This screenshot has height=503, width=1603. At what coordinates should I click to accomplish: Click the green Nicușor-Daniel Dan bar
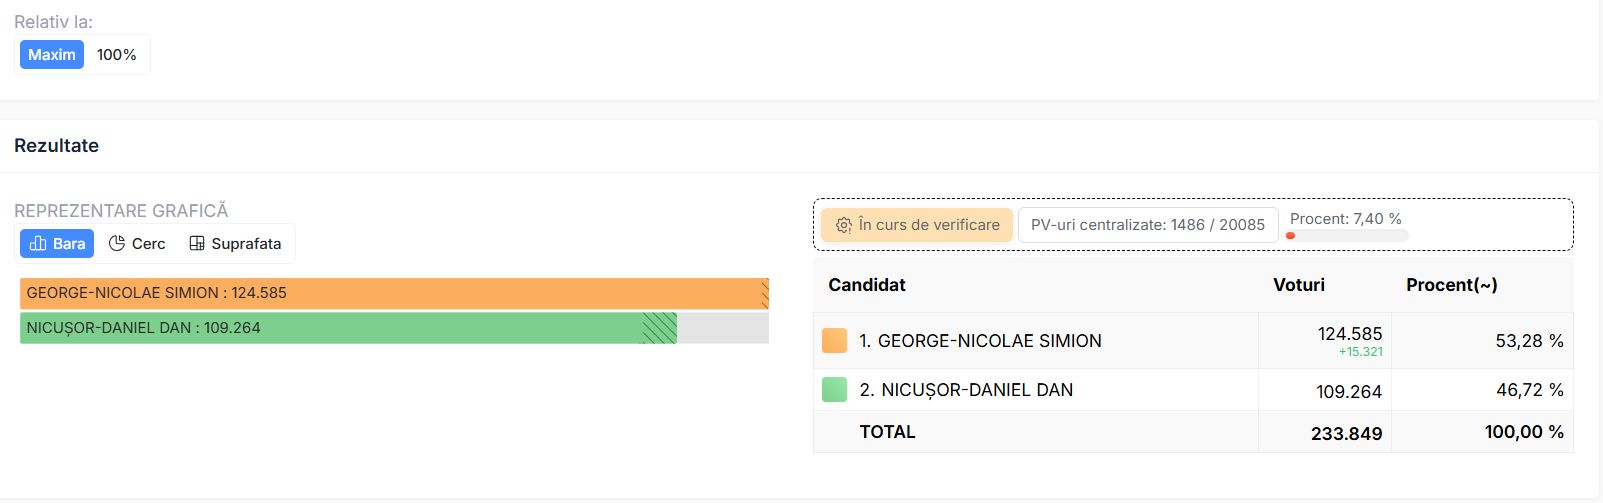pyautogui.click(x=348, y=328)
